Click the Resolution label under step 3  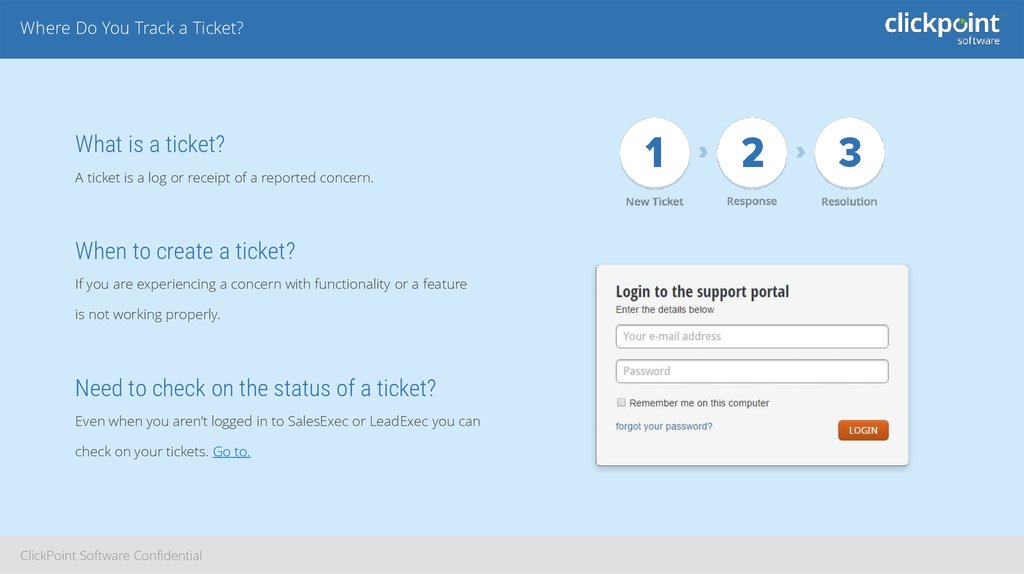pos(849,202)
